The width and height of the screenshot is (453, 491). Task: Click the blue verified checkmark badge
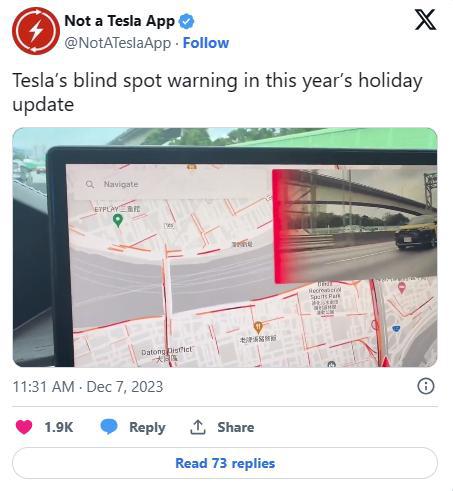click(x=186, y=22)
